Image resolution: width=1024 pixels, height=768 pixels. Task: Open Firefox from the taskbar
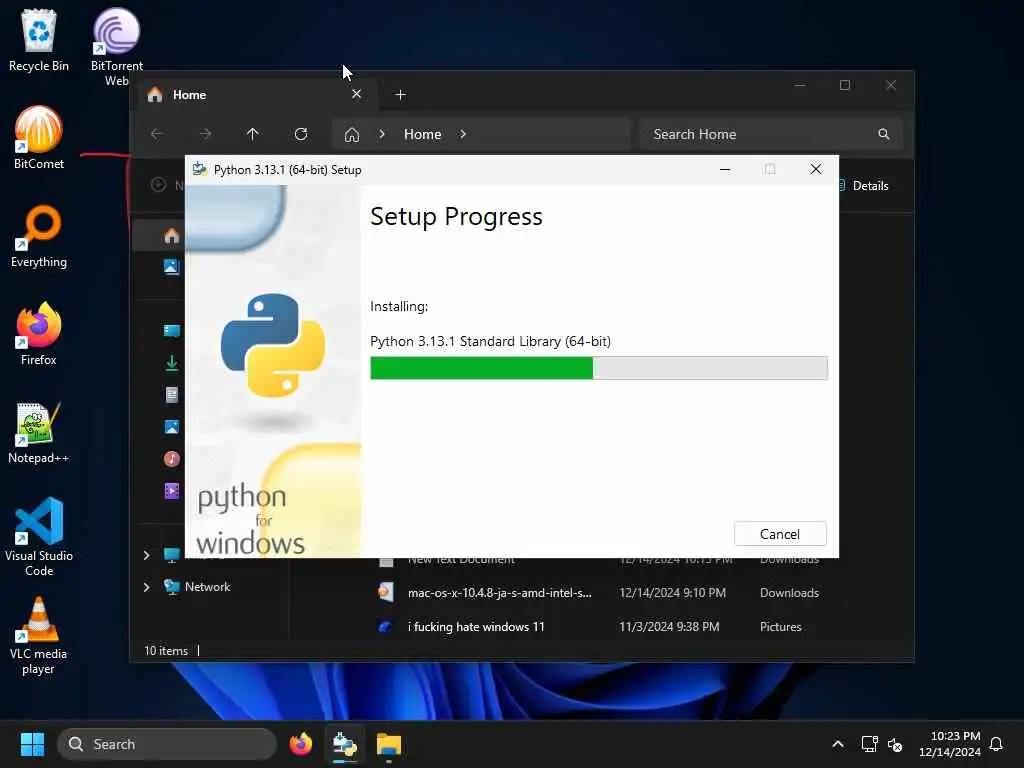pos(301,744)
